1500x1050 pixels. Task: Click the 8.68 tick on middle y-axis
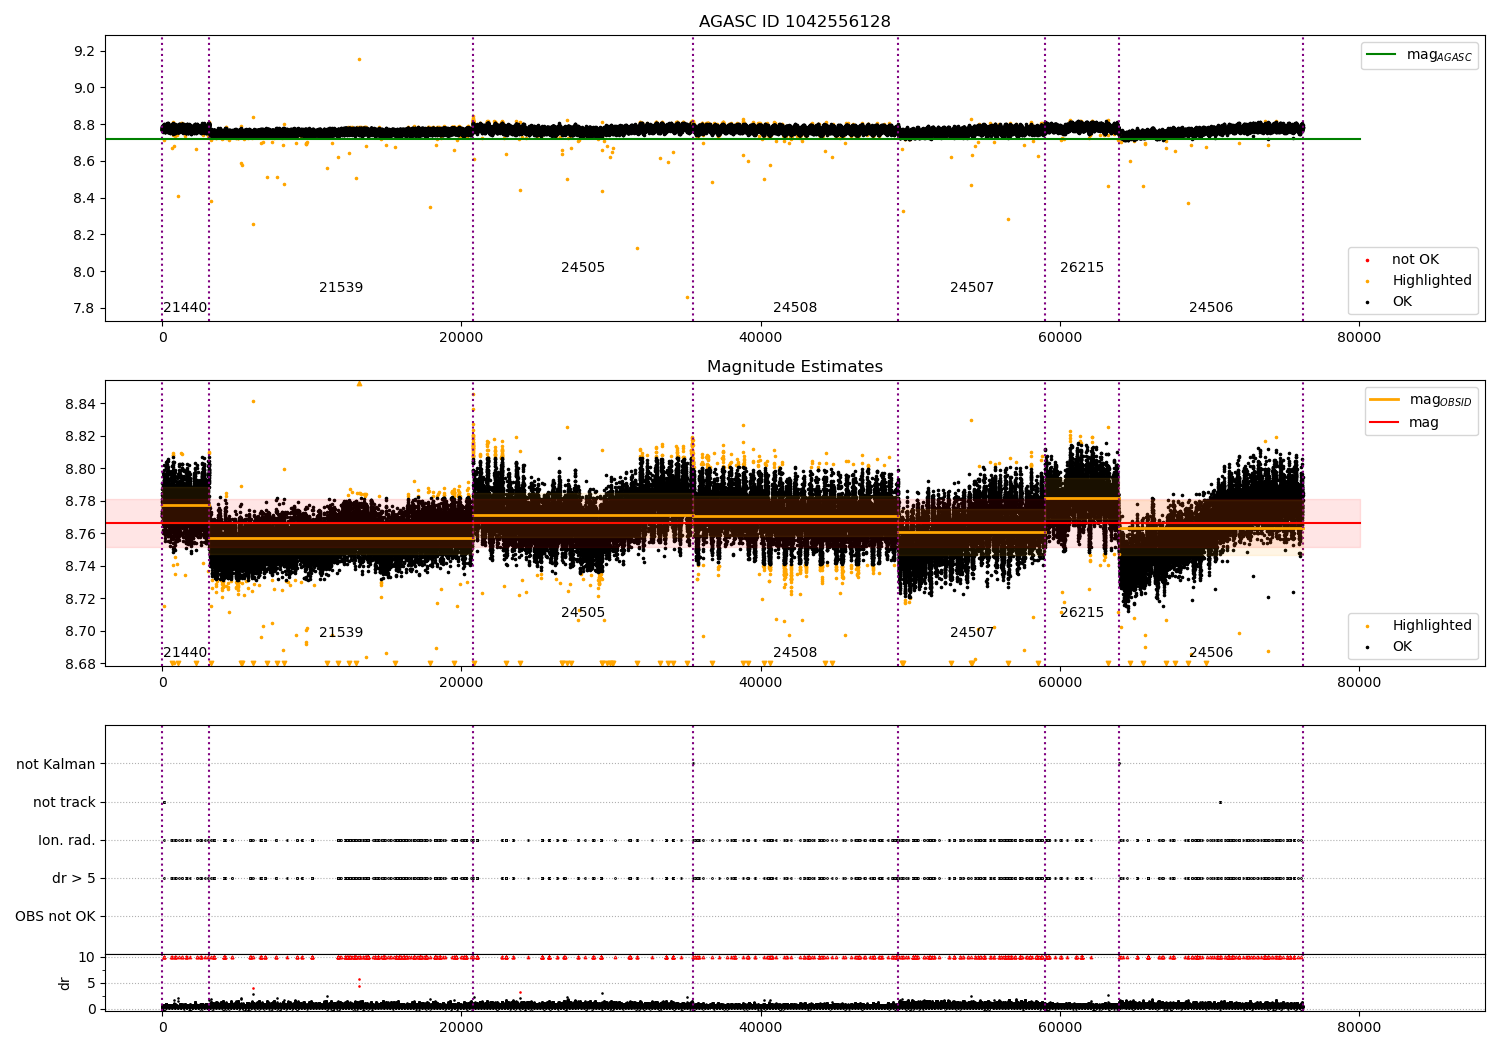(x=81, y=664)
